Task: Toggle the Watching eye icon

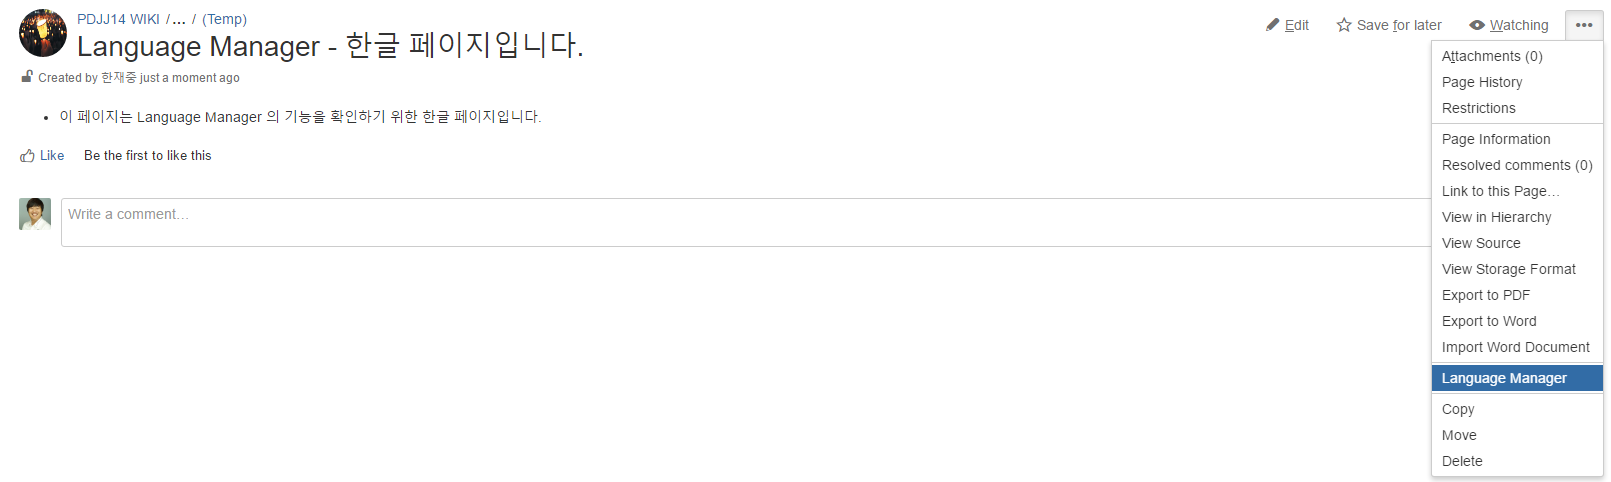Action: (x=1477, y=25)
